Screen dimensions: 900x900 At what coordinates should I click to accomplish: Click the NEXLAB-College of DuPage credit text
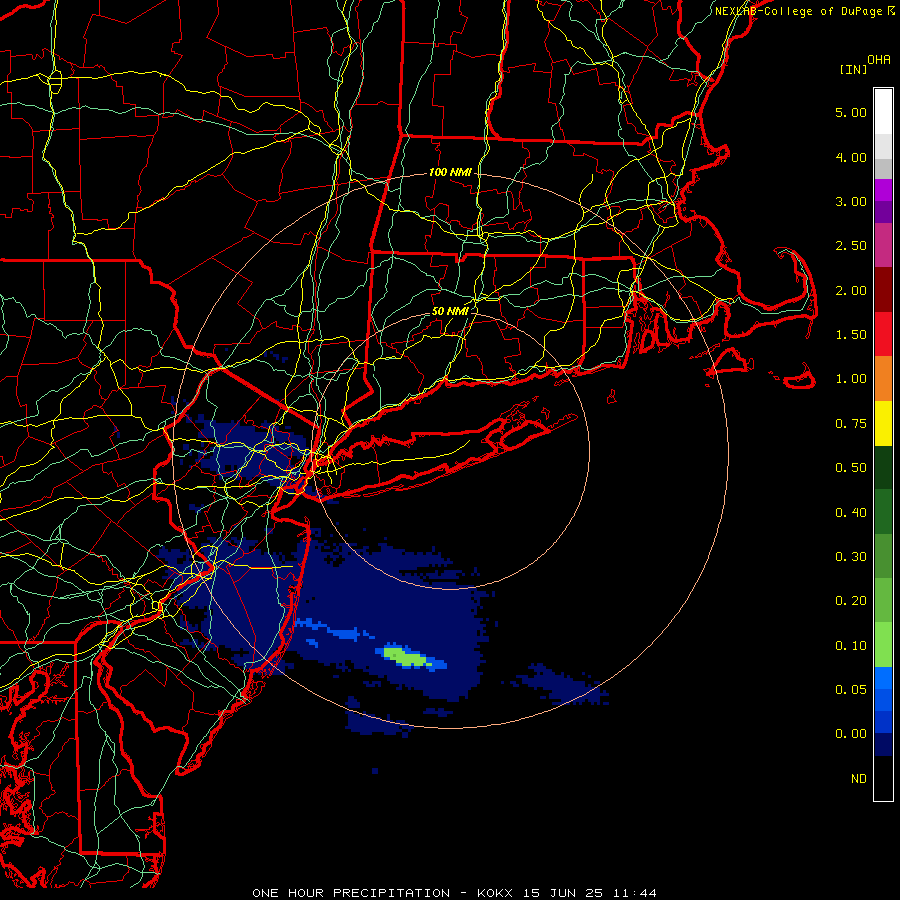tap(798, 11)
